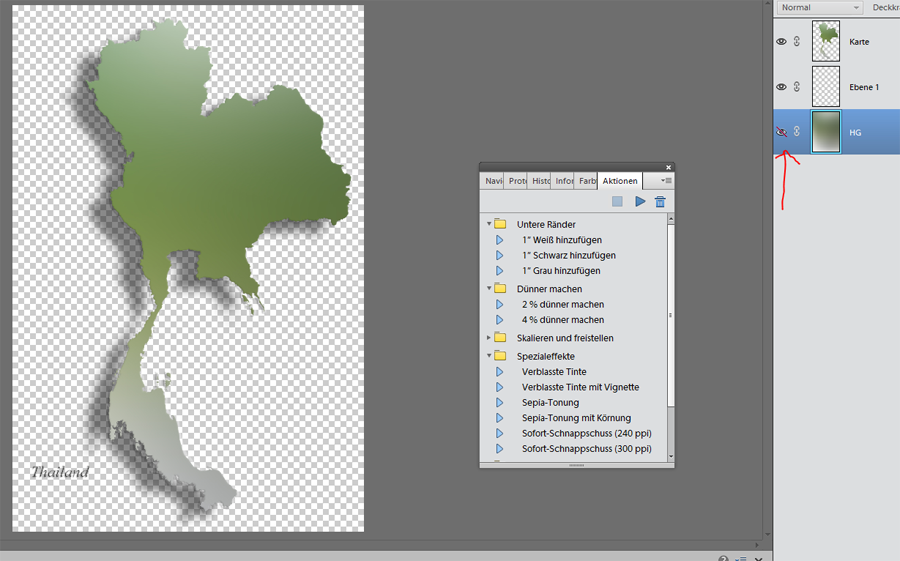Play the selected action
This screenshot has width=900, height=561.
coord(640,202)
